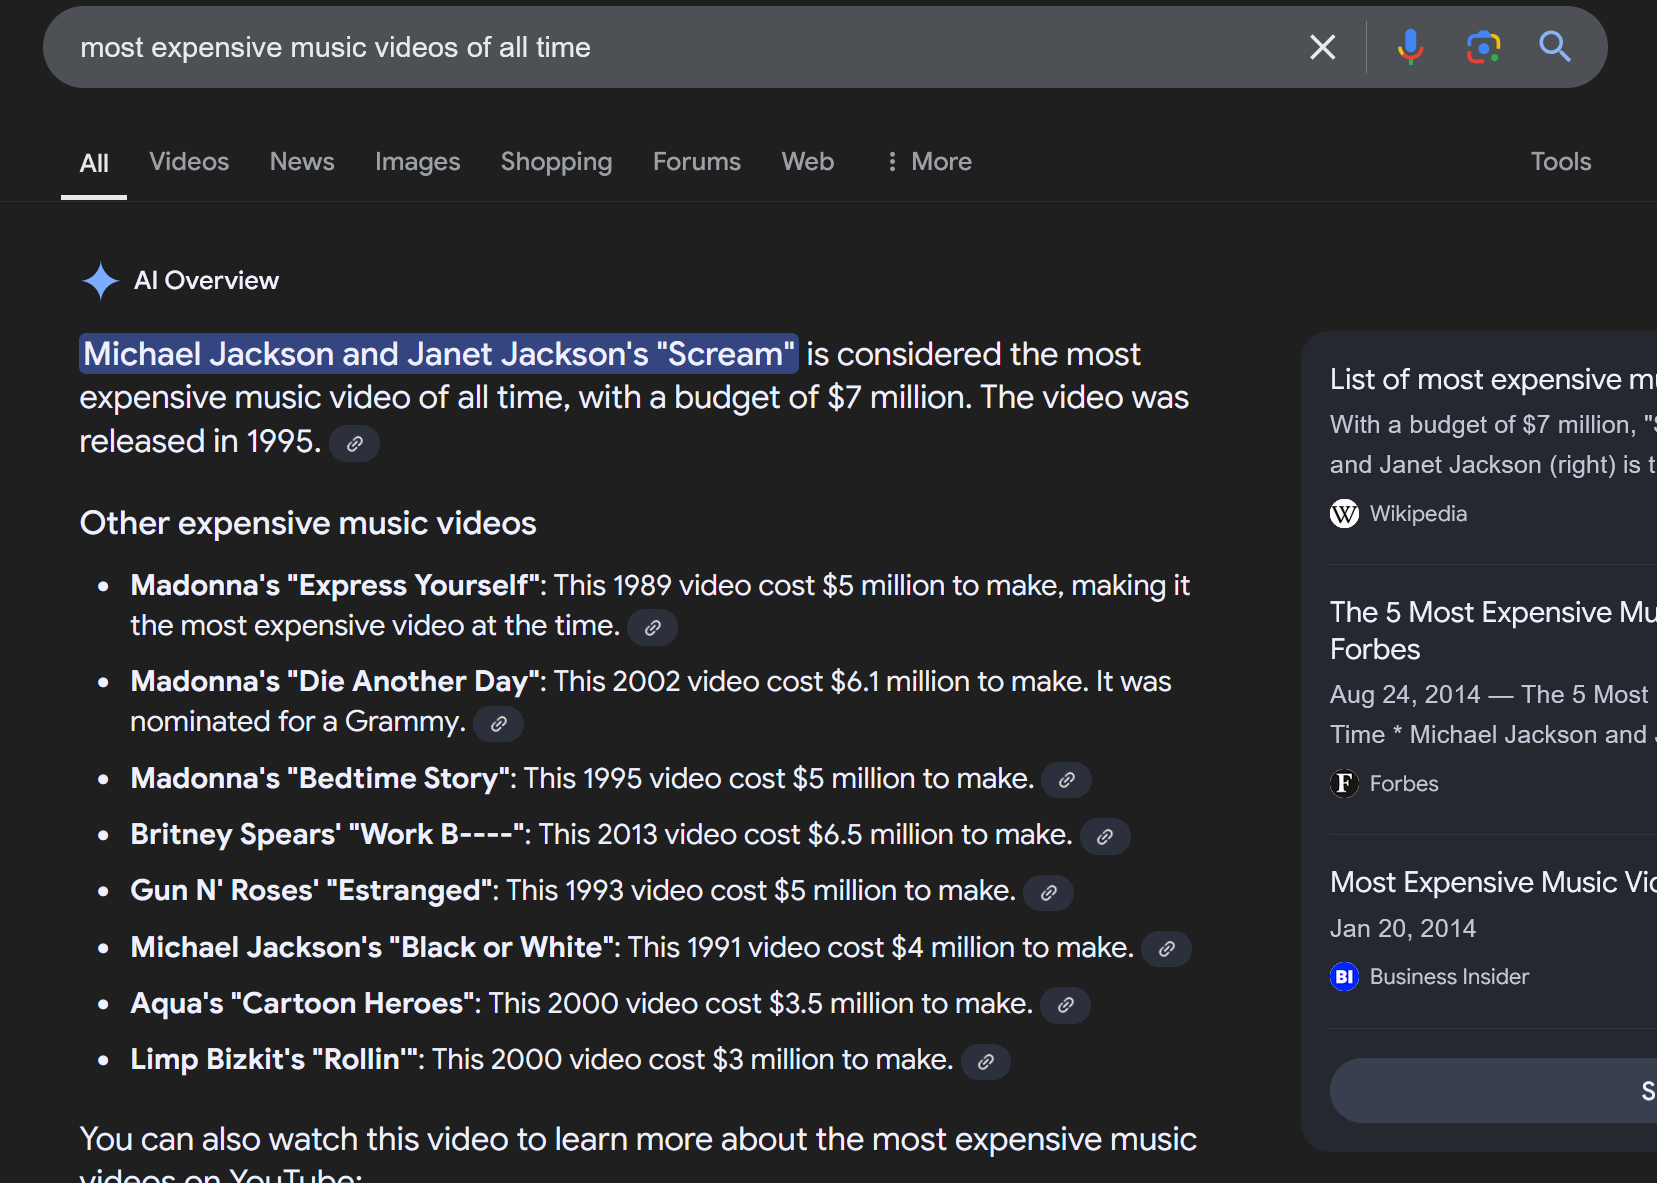Click the Business Insider source name

click(x=1449, y=977)
